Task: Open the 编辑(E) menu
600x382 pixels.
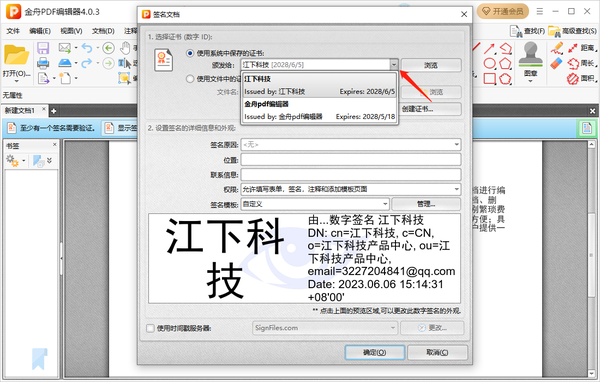Action: 40,31
